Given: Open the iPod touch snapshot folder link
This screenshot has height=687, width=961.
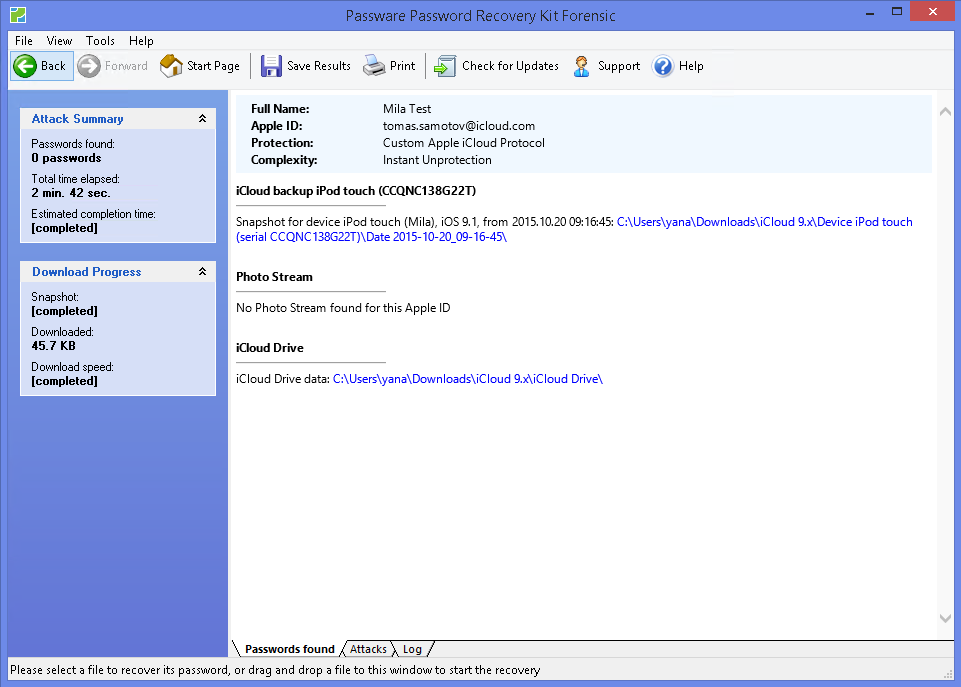Looking at the screenshot, I should (x=574, y=229).
